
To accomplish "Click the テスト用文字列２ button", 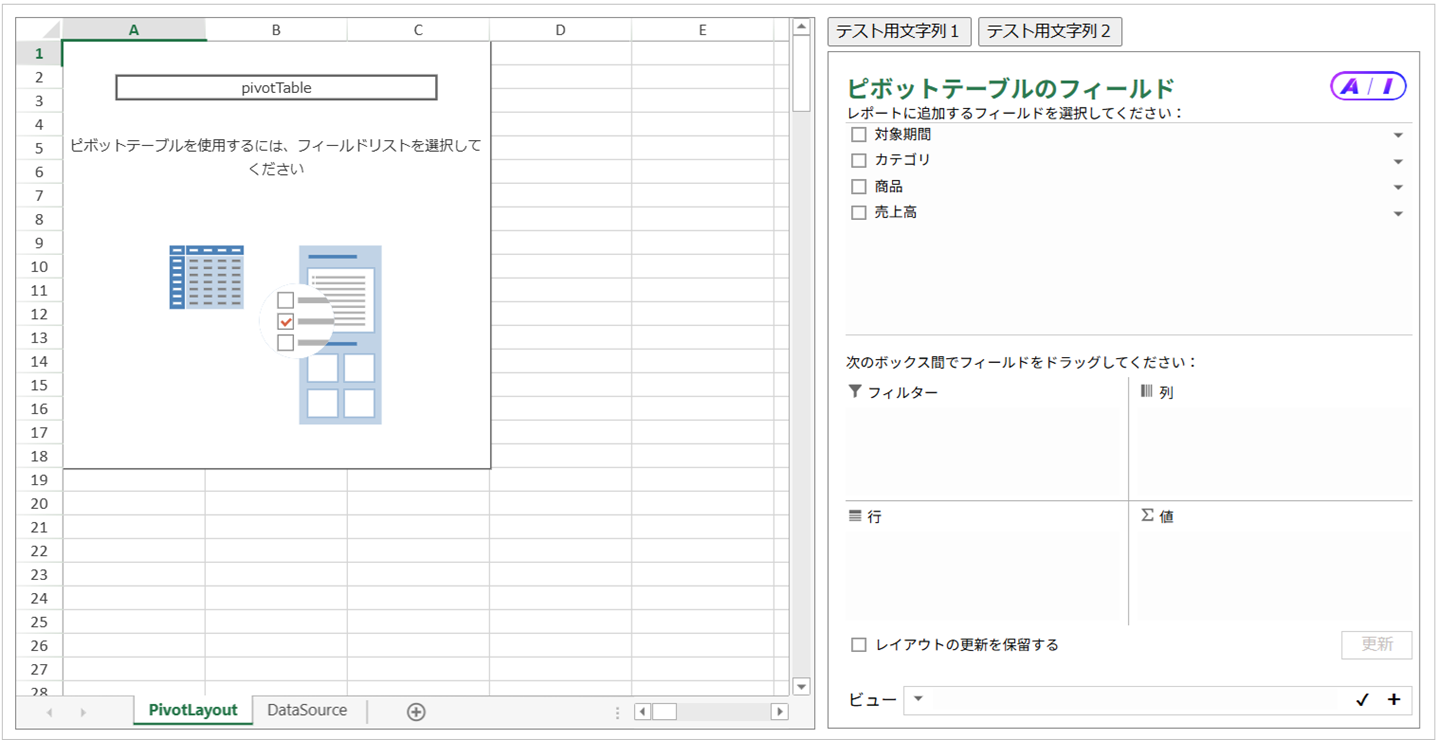I will point(1050,31).
